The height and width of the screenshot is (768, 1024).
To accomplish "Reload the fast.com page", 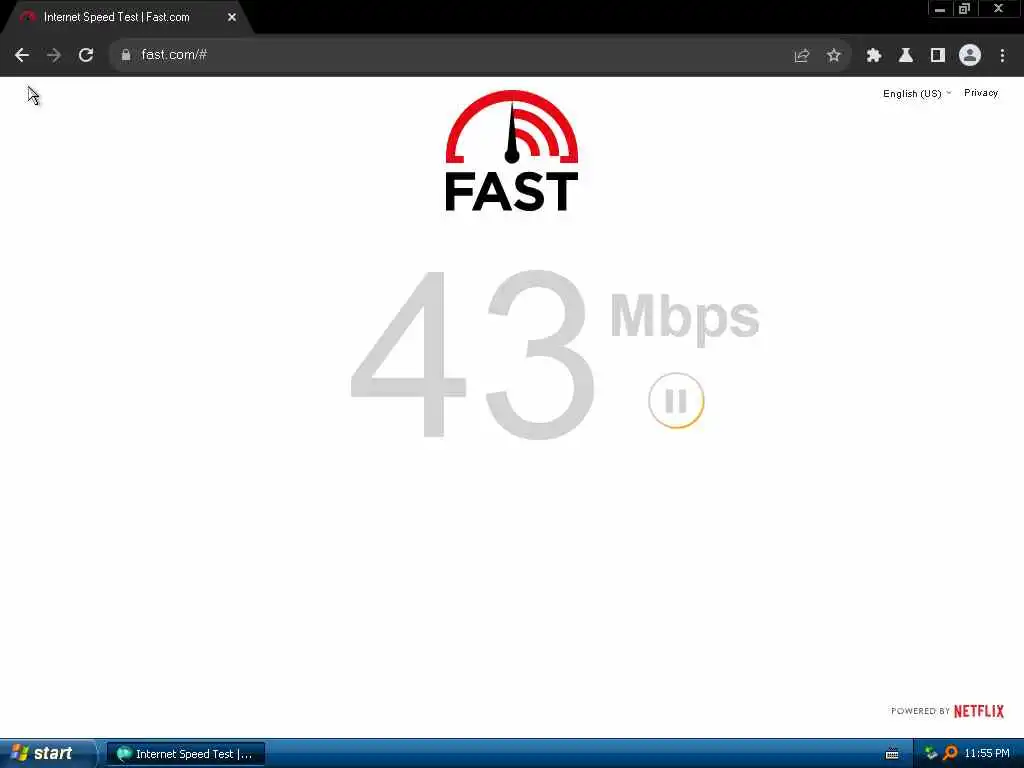I will (x=86, y=55).
